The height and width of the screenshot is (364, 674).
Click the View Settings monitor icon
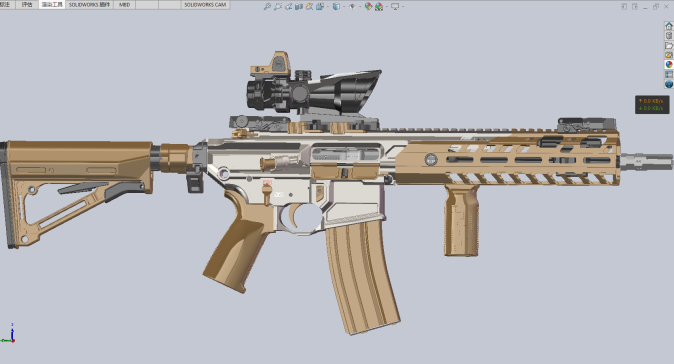tap(395, 6)
